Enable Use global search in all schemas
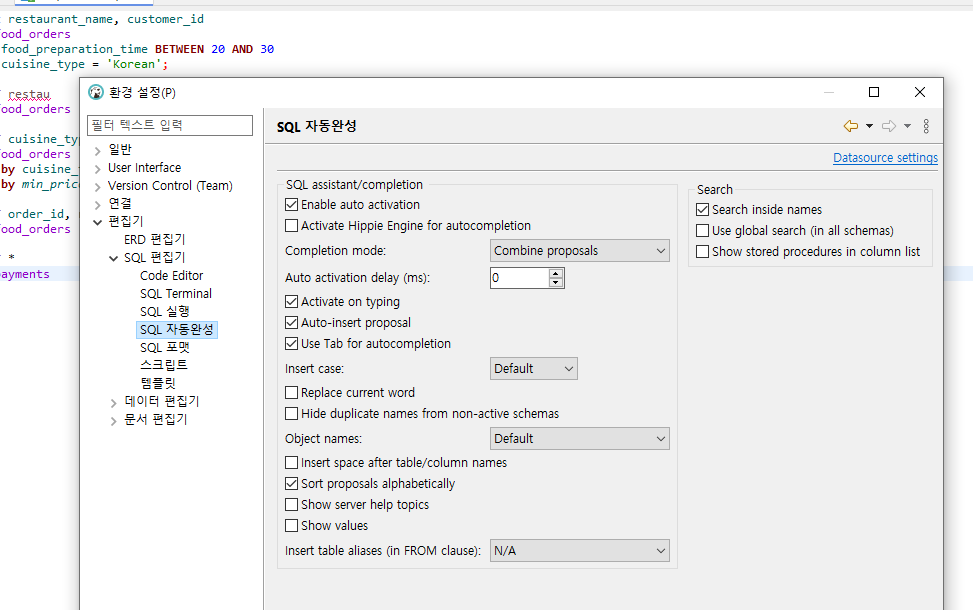The image size is (973, 610). (x=702, y=231)
